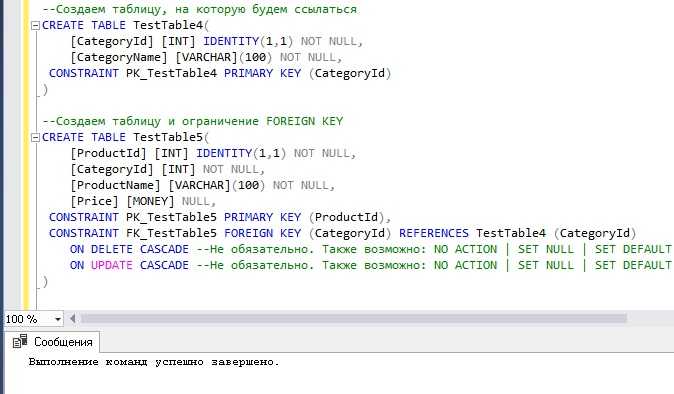Click the REFERENCES keyword
Viewport: 674px width, 394px height.
coord(434,233)
